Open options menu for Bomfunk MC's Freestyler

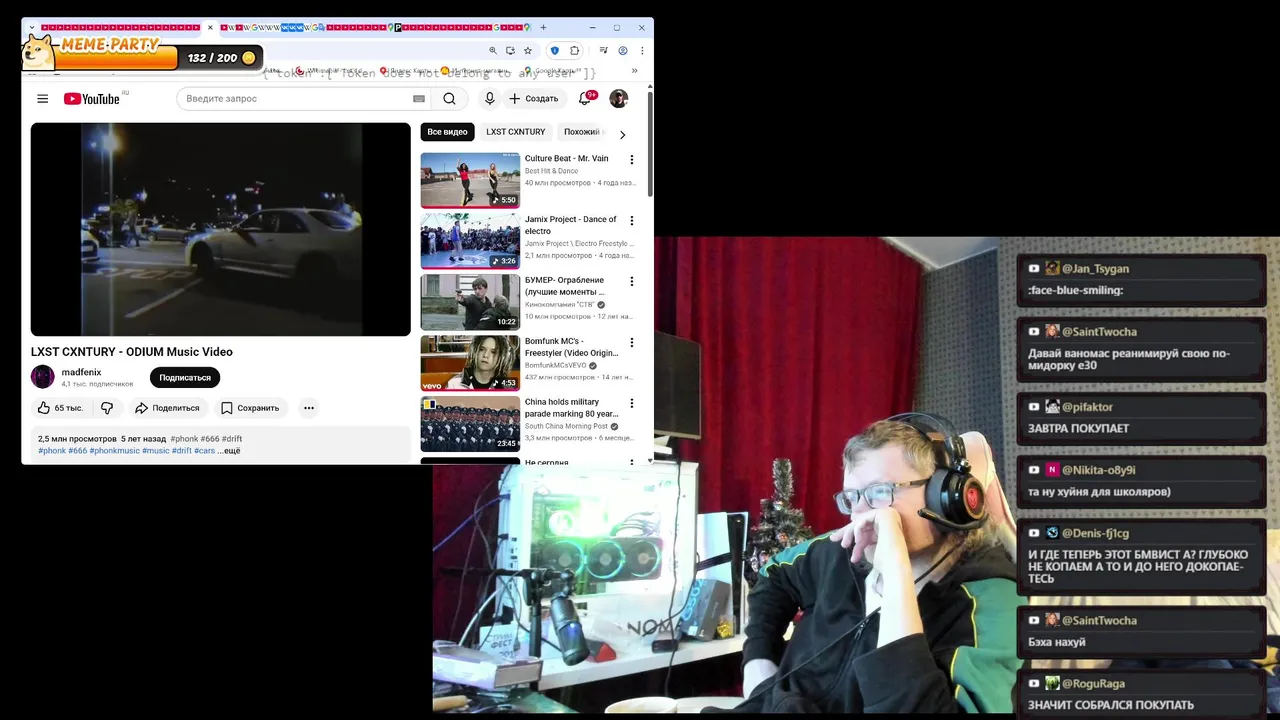click(631, 342)
